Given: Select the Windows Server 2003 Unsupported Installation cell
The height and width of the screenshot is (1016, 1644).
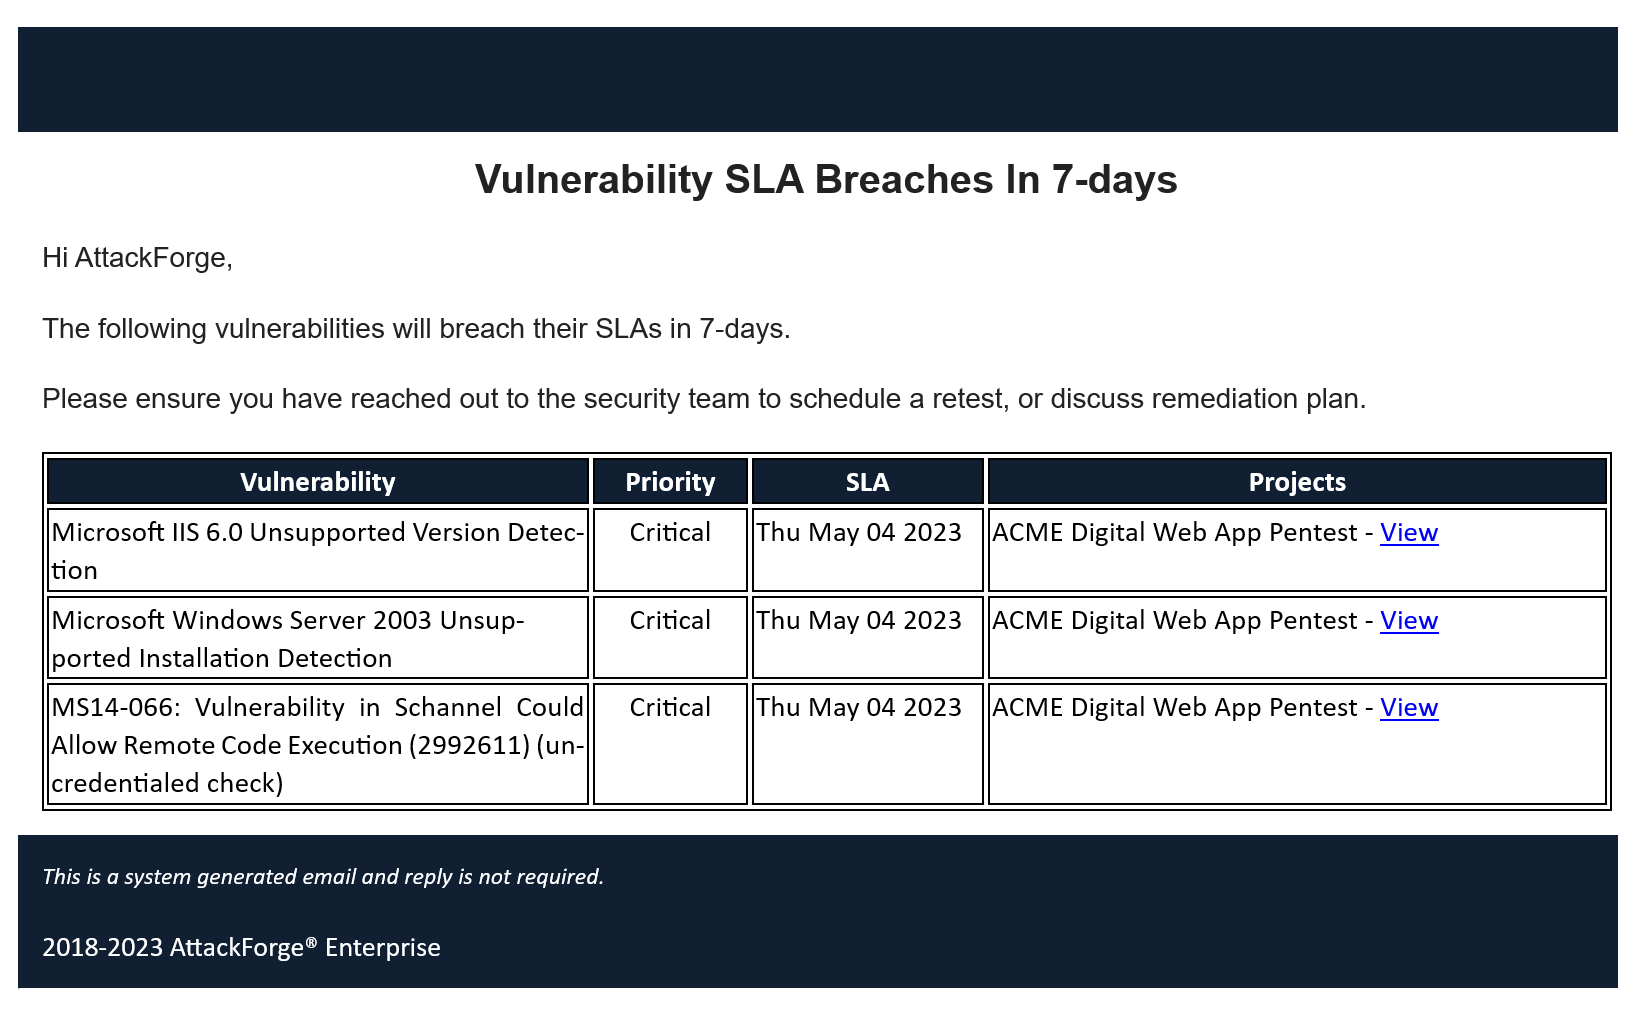Looking at the screenshot, I should click(x=317, y=639).
